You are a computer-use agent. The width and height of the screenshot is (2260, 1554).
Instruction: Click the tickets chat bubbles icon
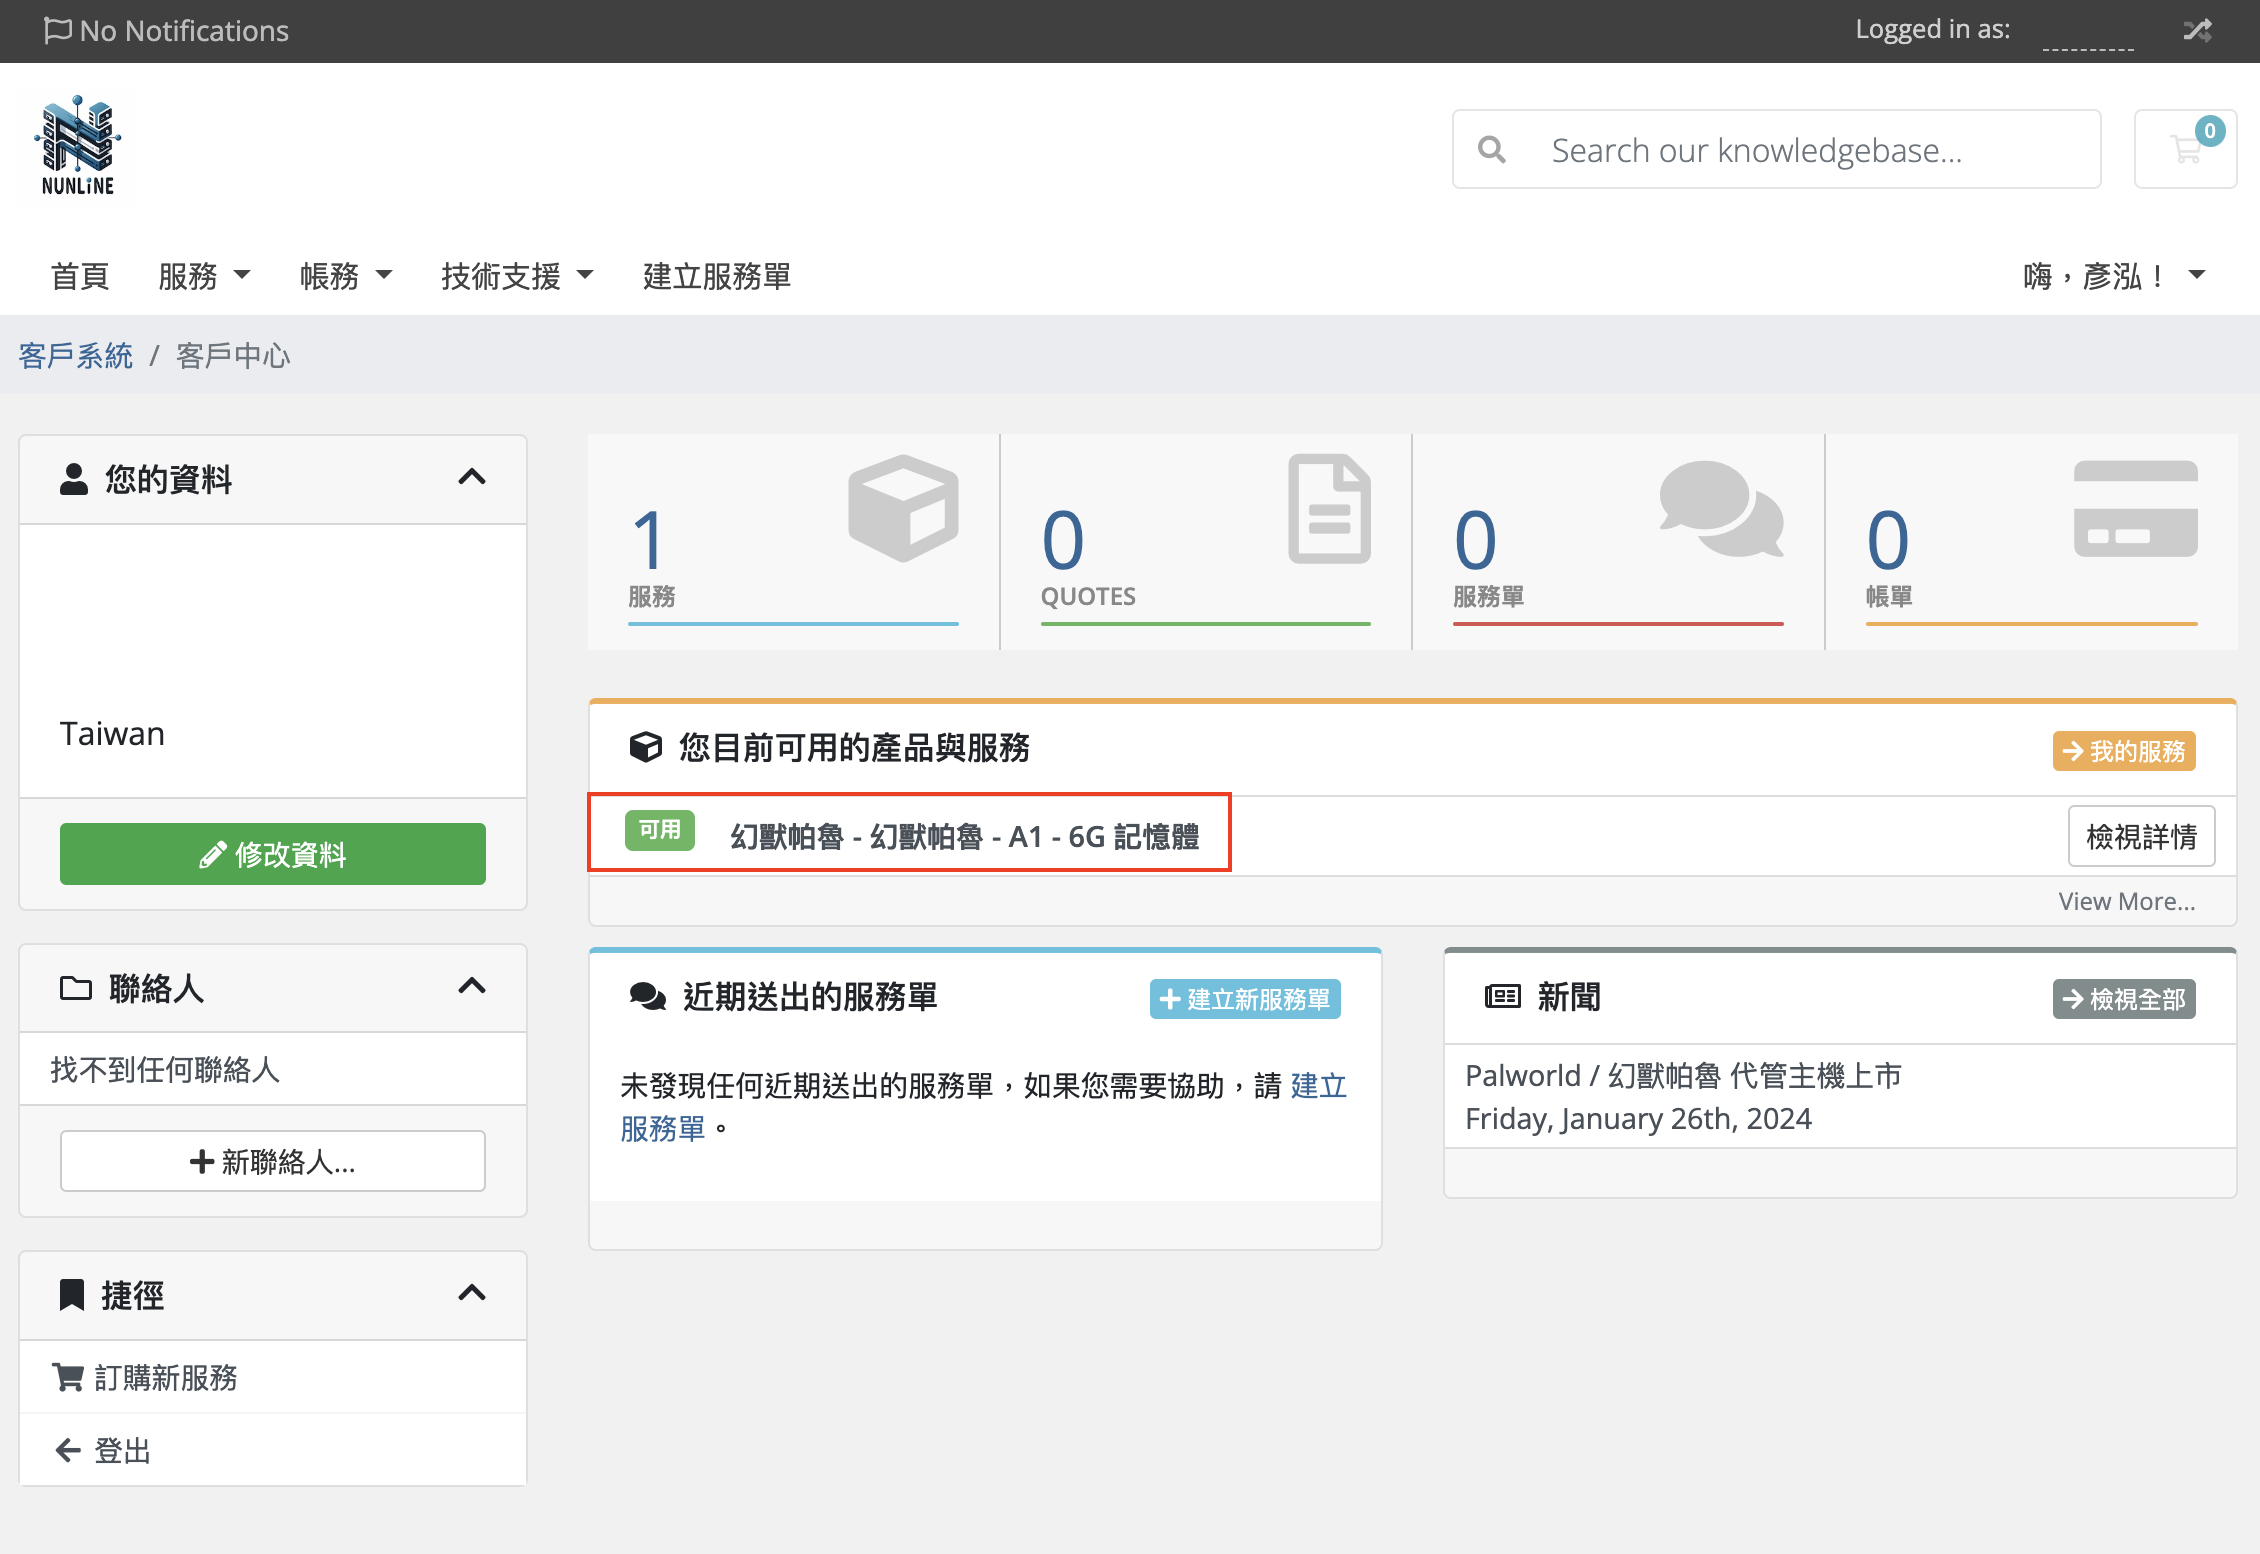1721,508
